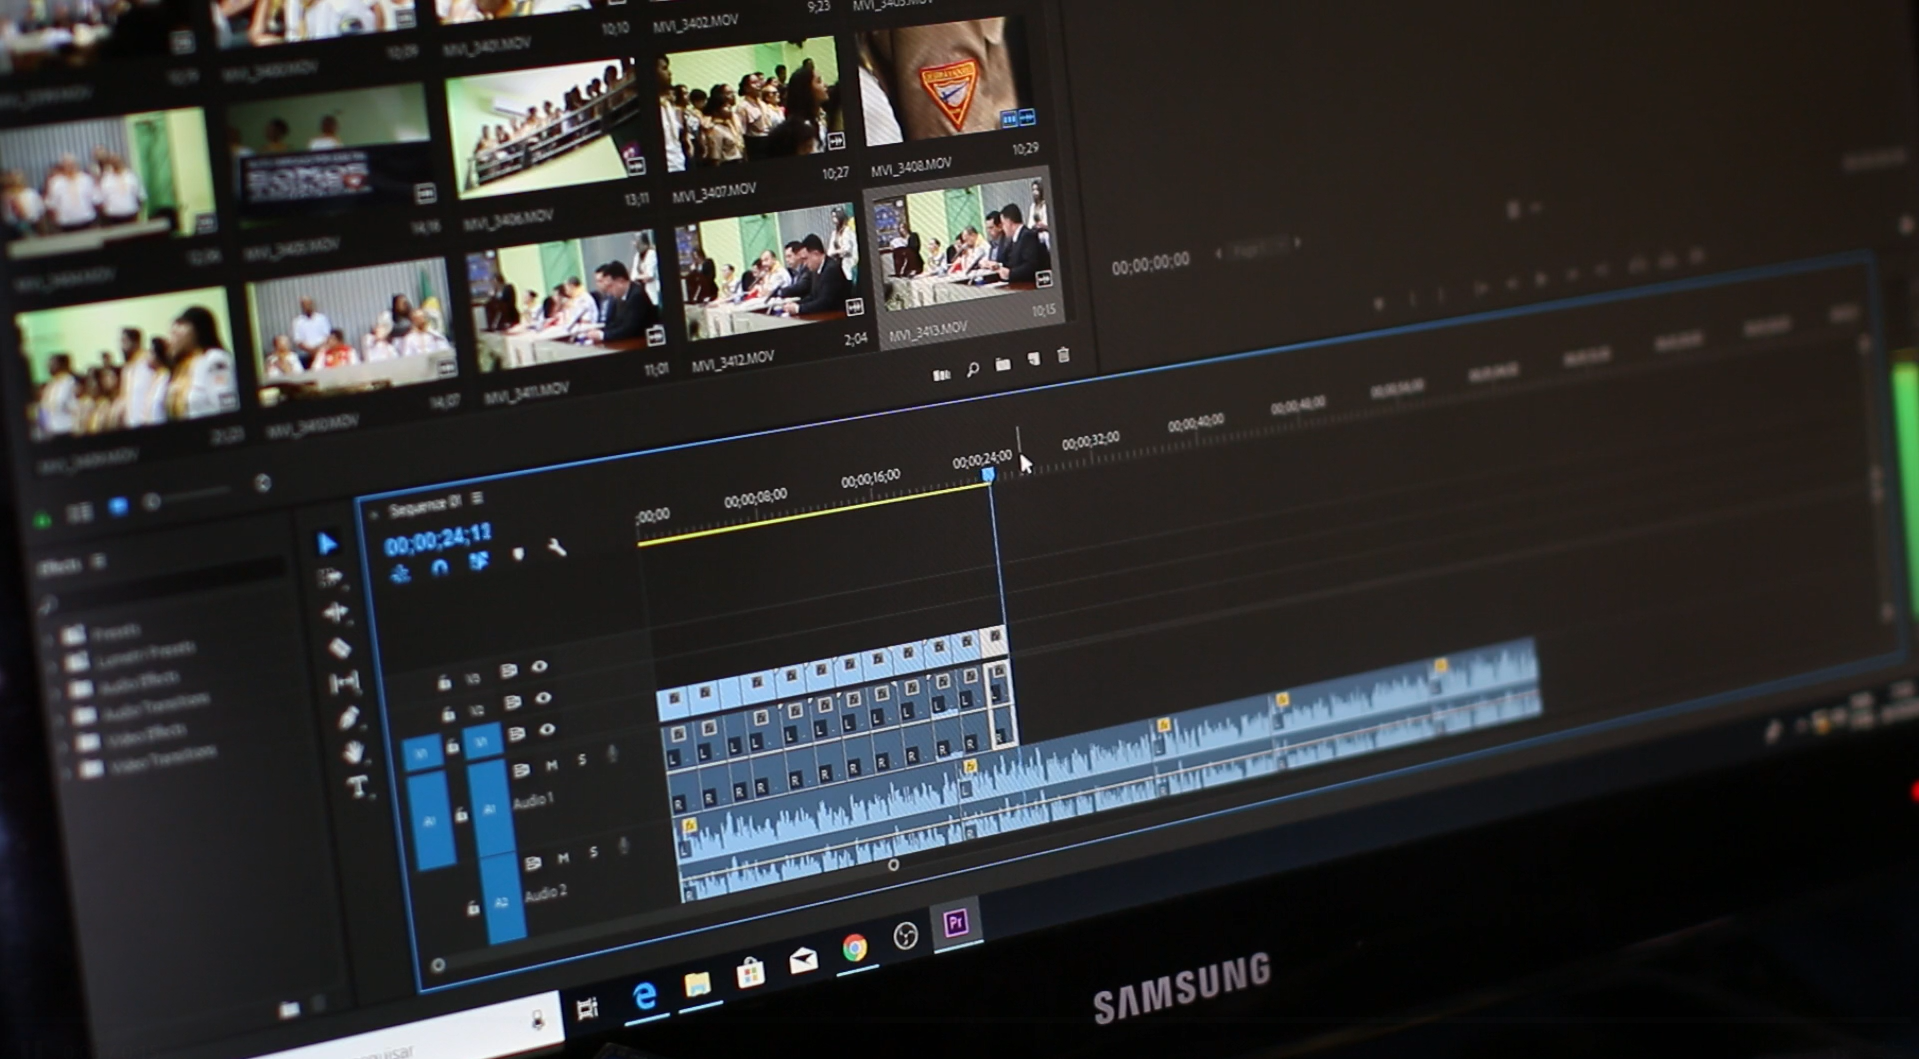Toggle the V3 track output eye icon

tap(540, 668)
